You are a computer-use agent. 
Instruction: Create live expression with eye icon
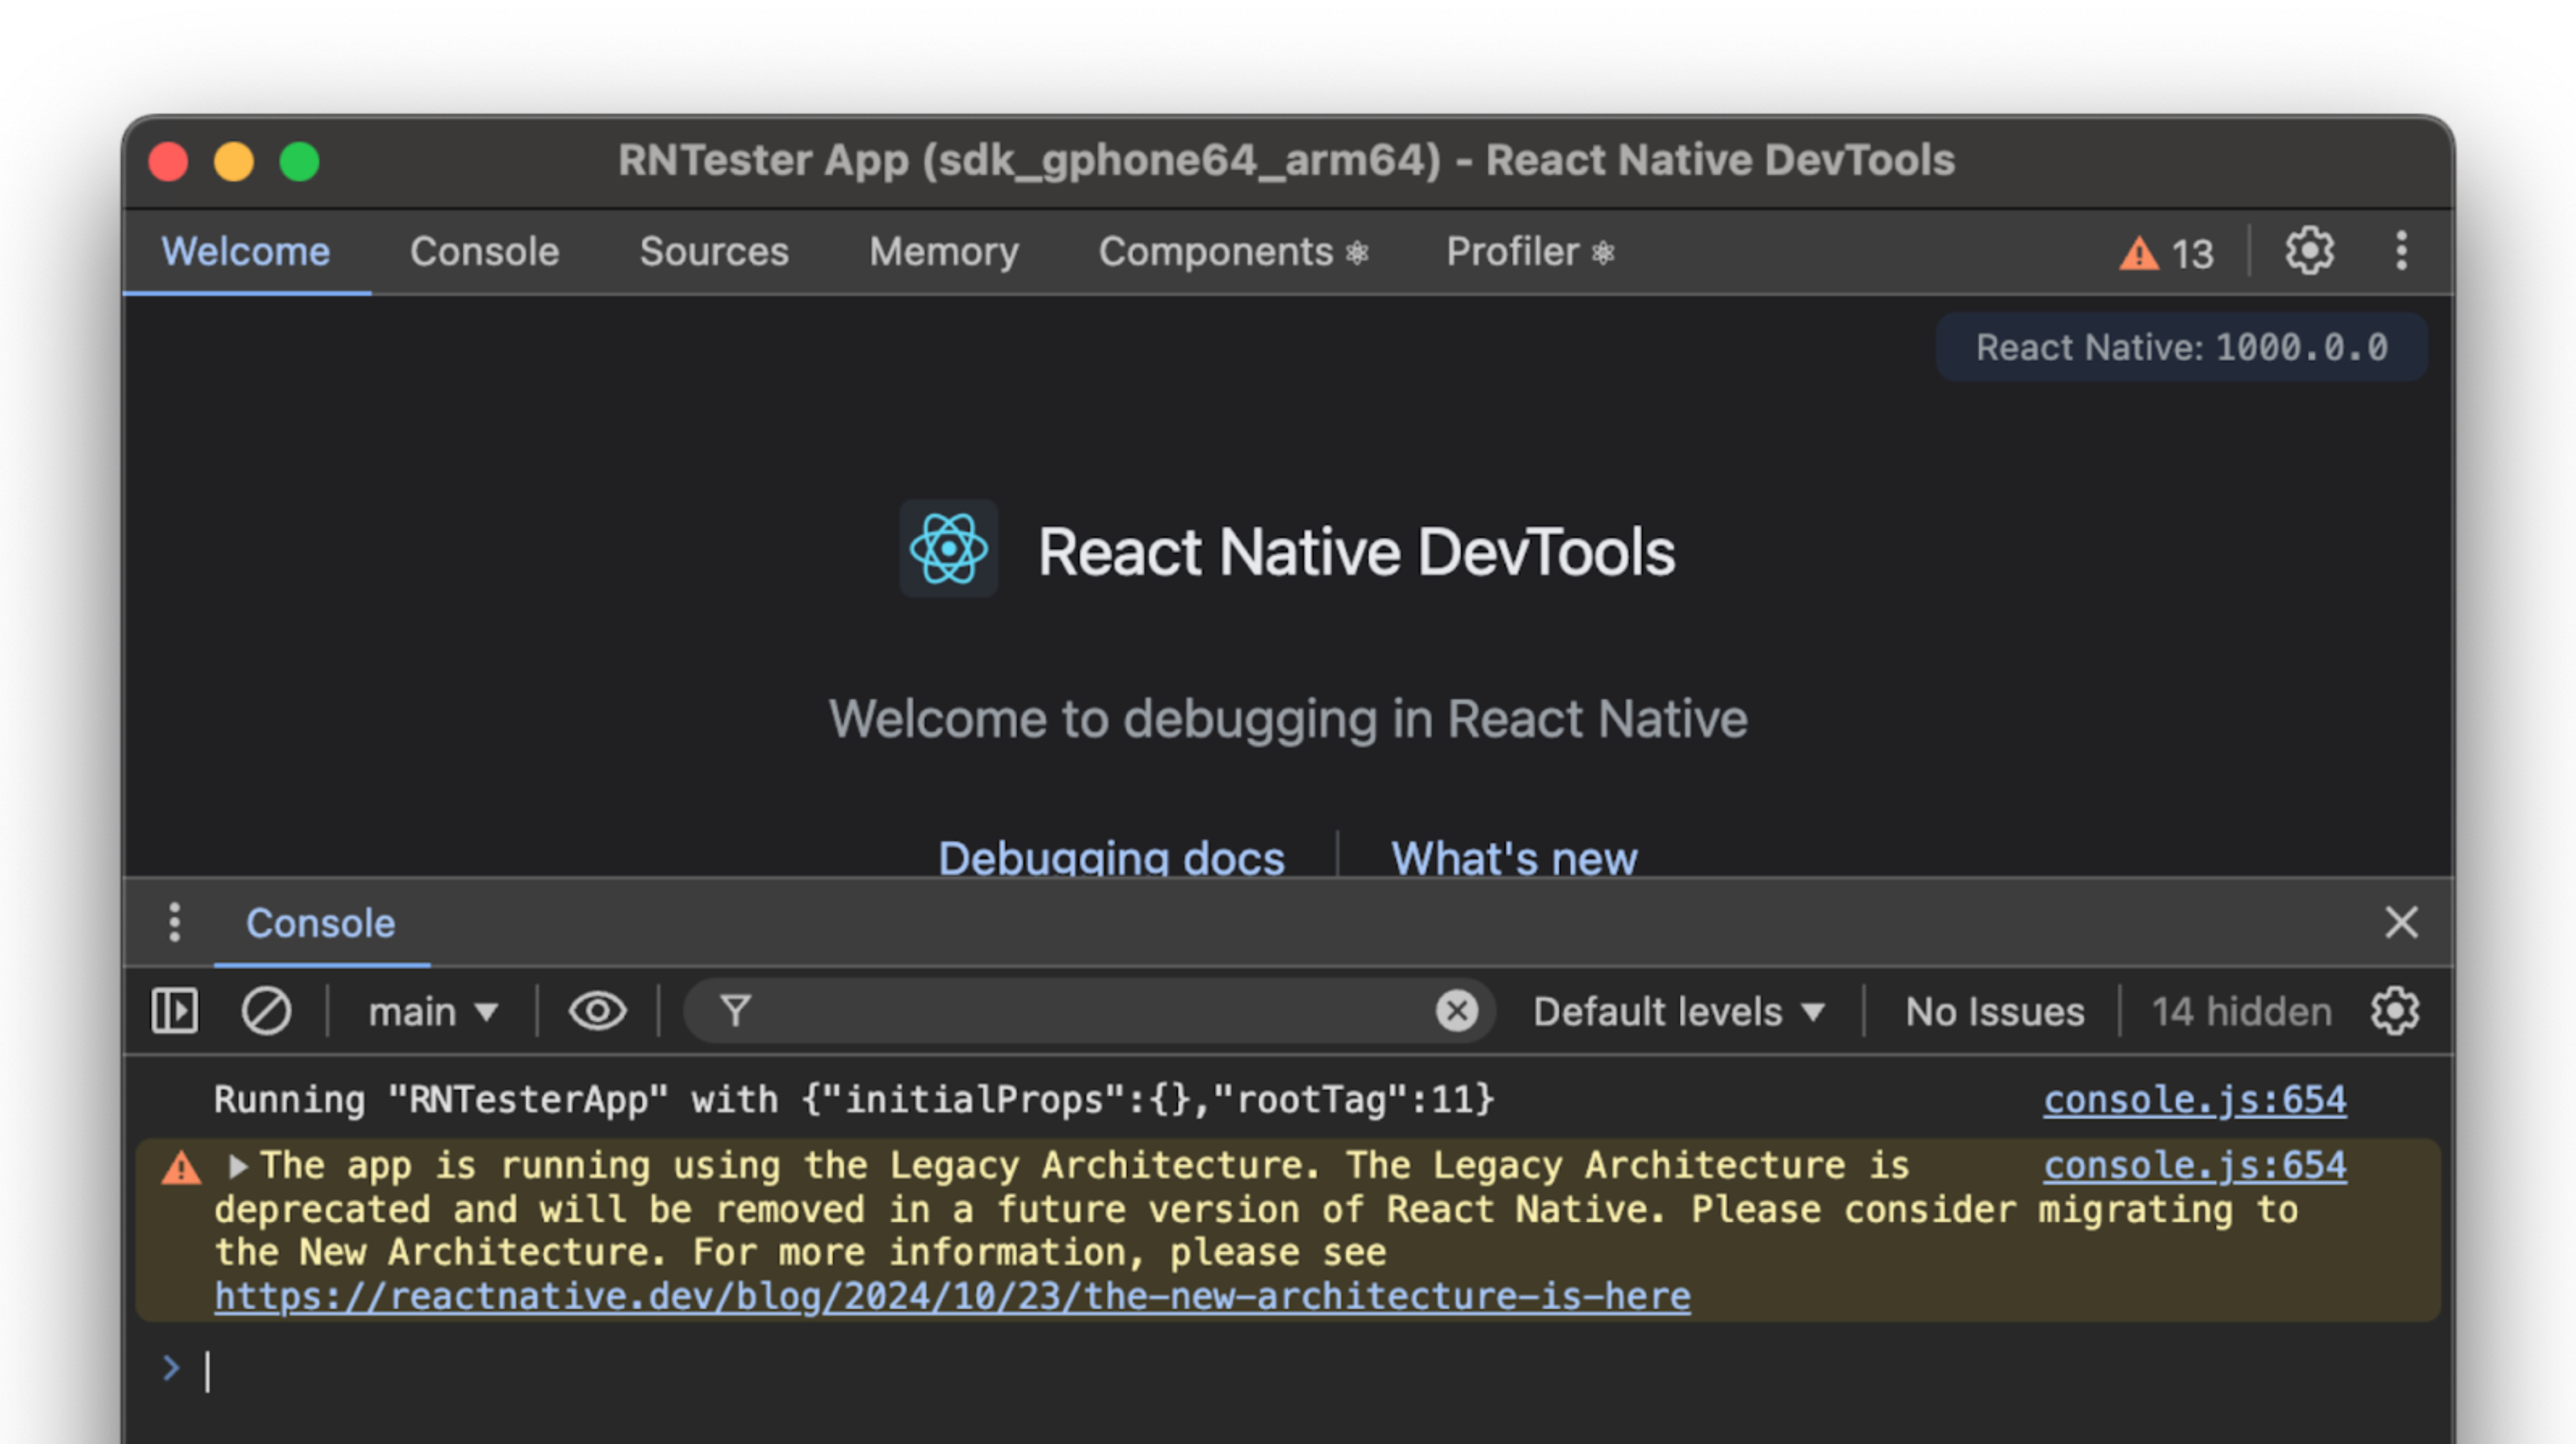(x=597, y=1011)
